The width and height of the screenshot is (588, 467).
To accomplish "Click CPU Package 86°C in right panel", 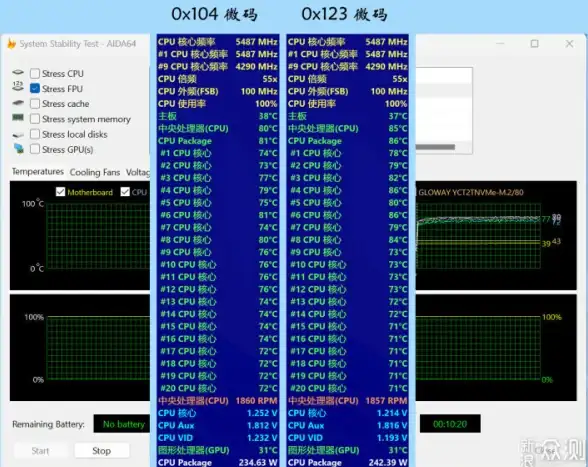I will pos(348,141).
